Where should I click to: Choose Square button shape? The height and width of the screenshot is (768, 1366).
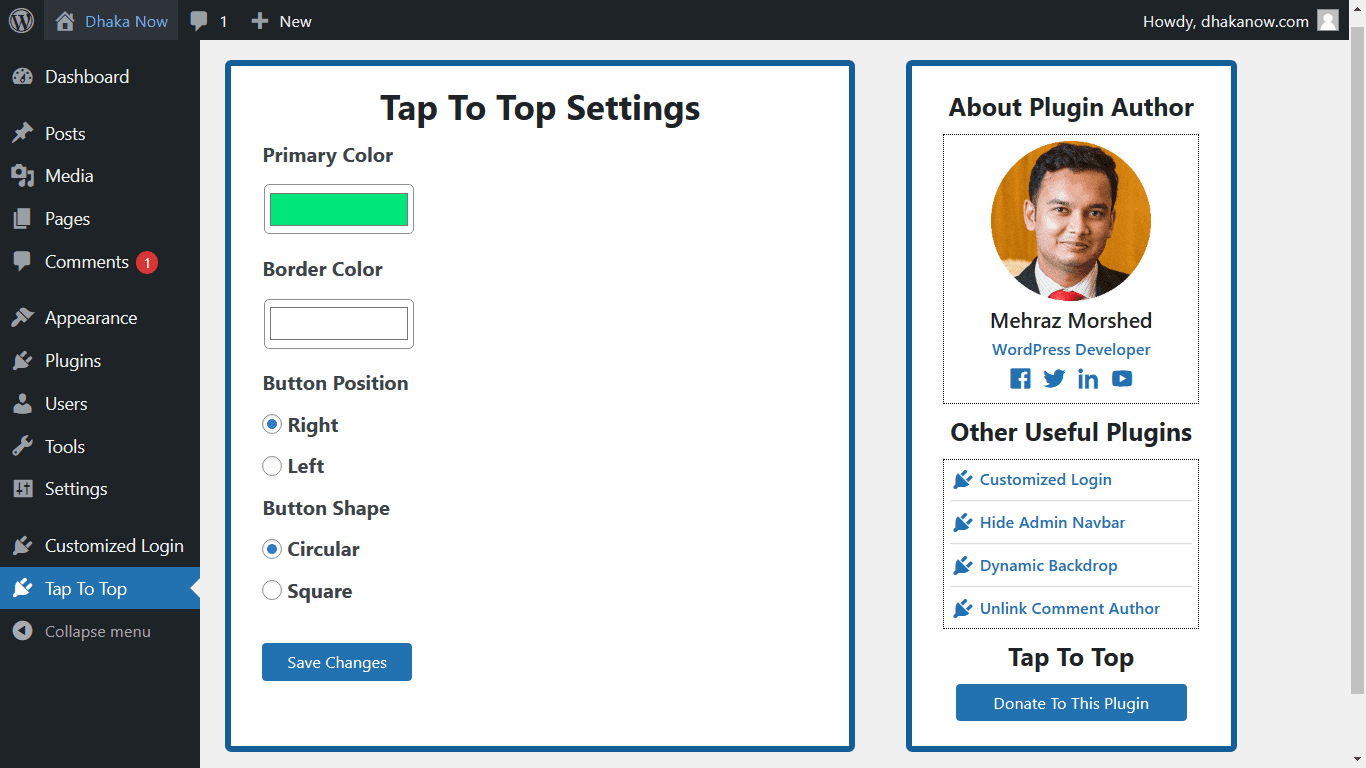272,591
